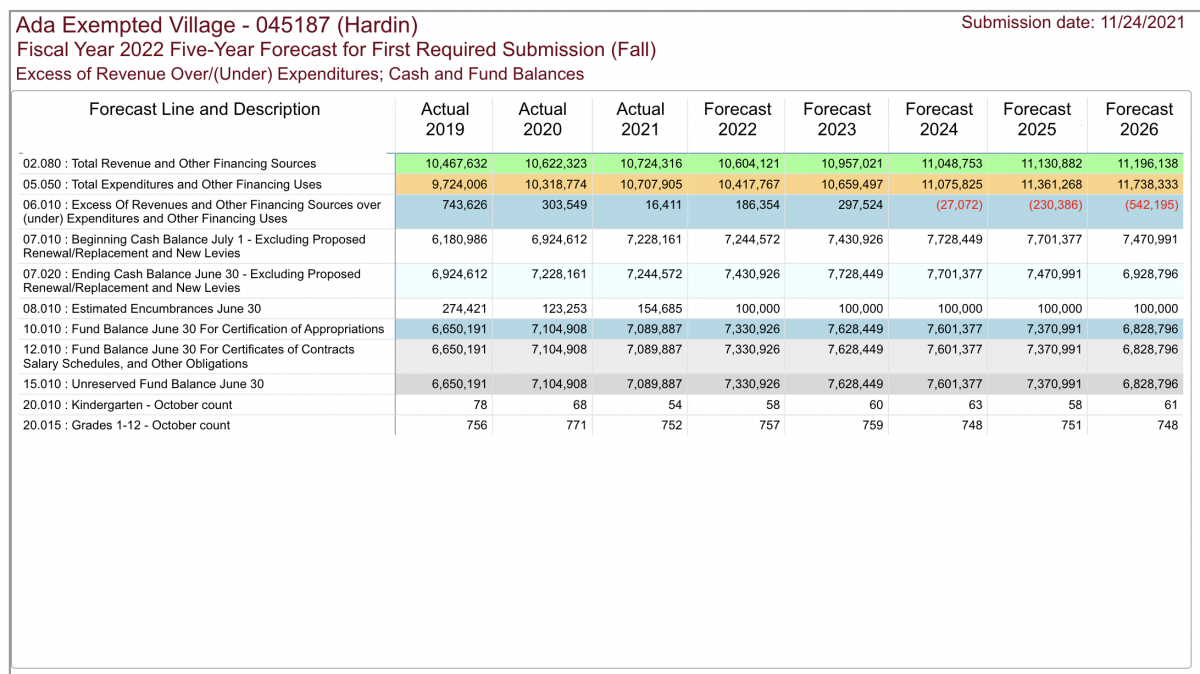The image size is (1200, 674).
Task: Click total expenditures value 10,707,905
Action: click(651, 184)
